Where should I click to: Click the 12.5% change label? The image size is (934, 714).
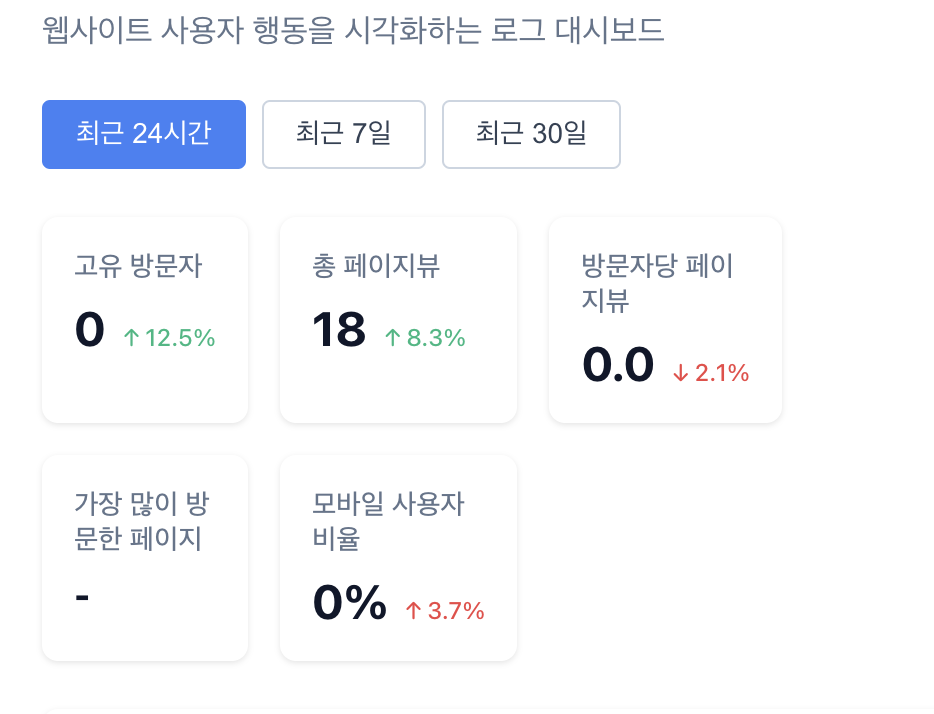(x=180, y=338)
